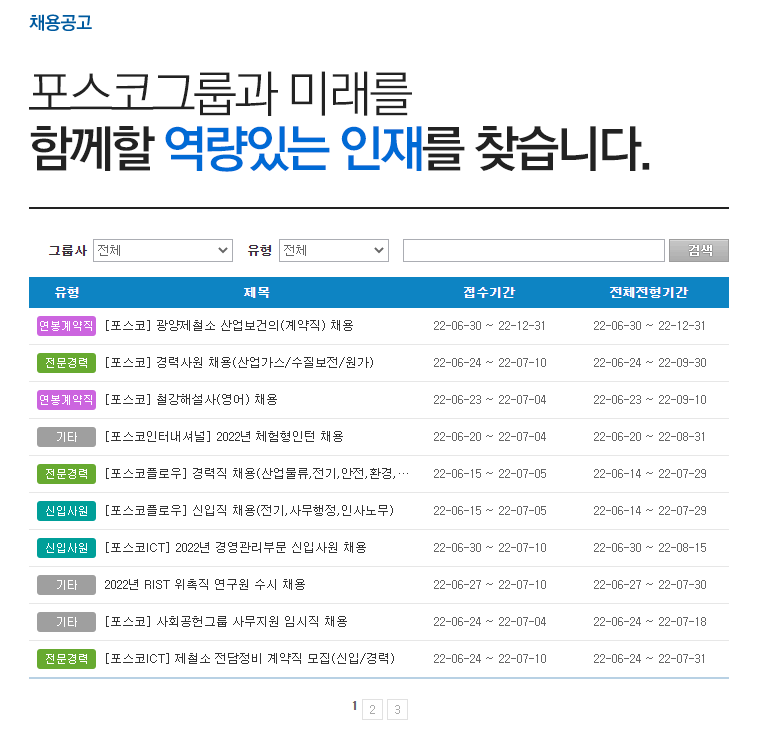Open the 그룹사 dropdown
Screen dimensions: 768x740
click(x=163, y=250)
